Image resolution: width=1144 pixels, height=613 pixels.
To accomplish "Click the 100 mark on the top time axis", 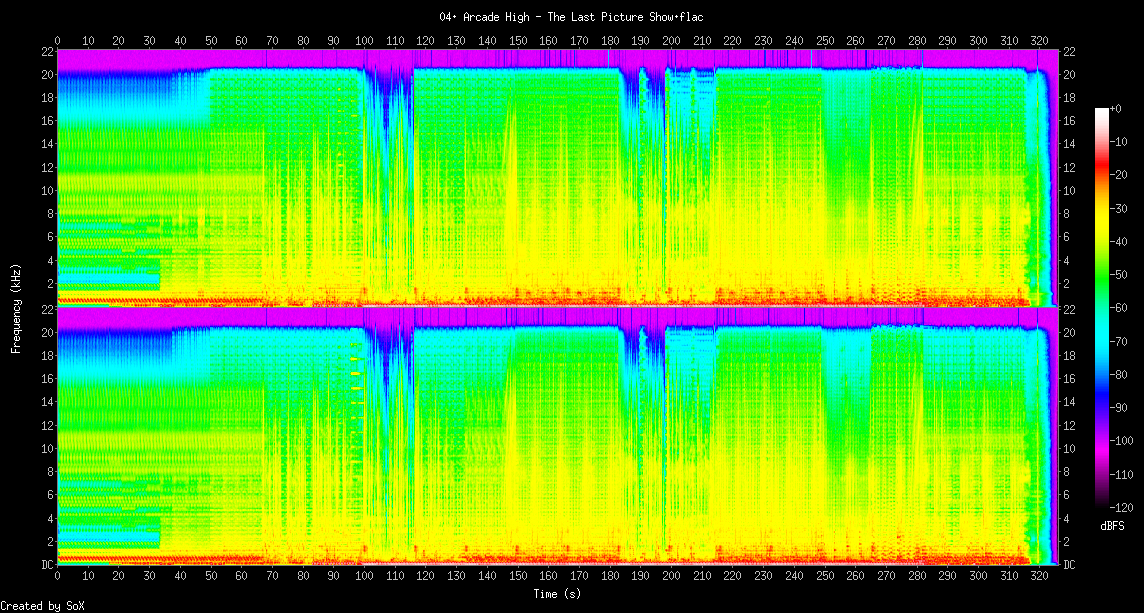I will (364, 41).
